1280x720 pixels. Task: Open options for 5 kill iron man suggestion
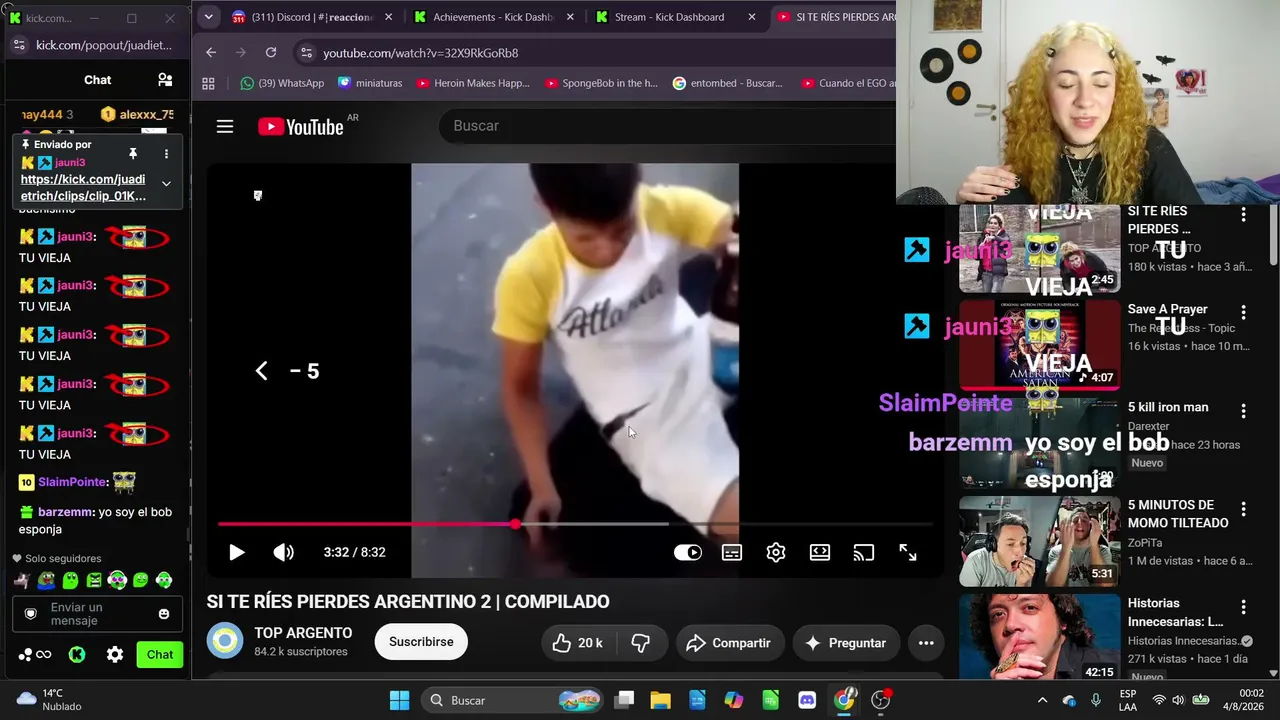[1243, 411]
